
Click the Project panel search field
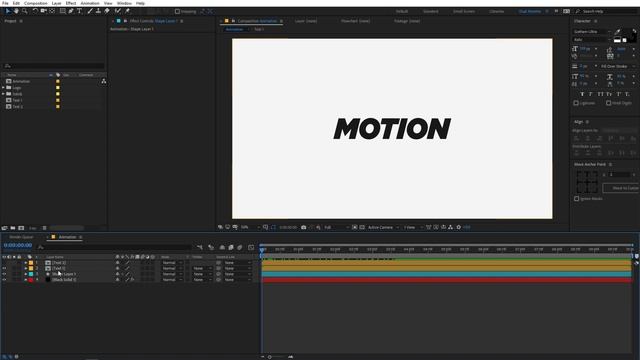tap(53, 66)
